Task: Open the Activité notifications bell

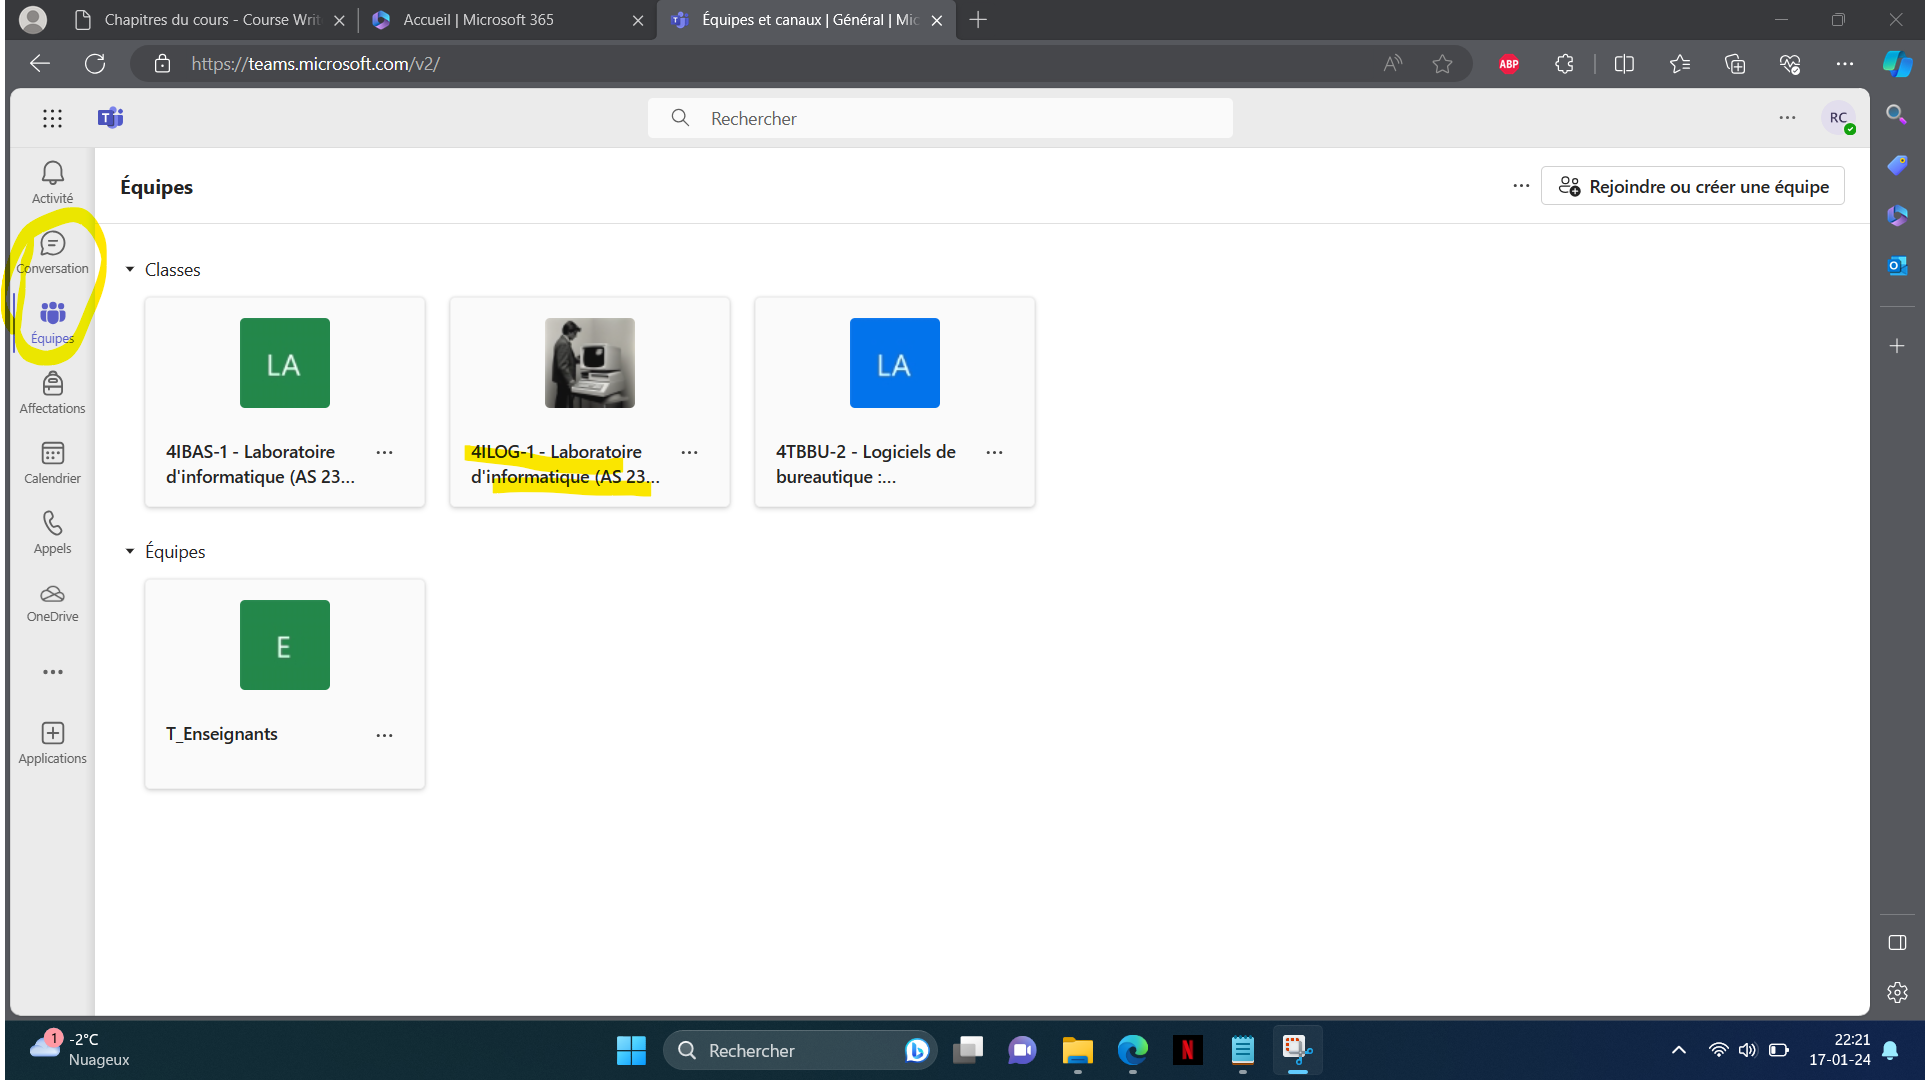Action: pyautogui.click(x=52, y=182)
